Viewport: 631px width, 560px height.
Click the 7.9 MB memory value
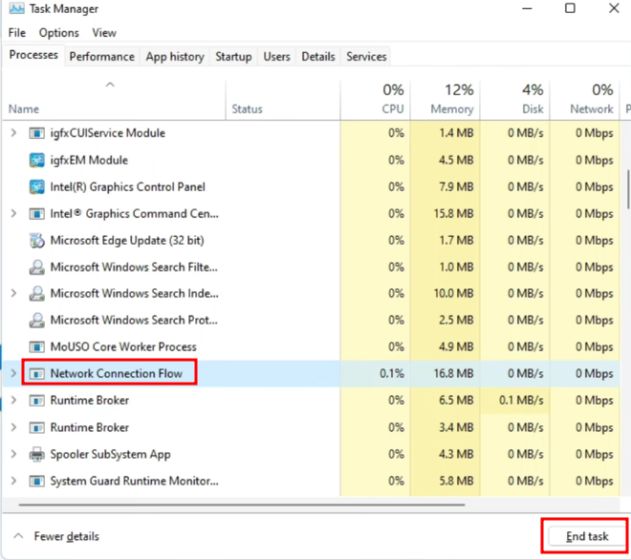(456, 187)
